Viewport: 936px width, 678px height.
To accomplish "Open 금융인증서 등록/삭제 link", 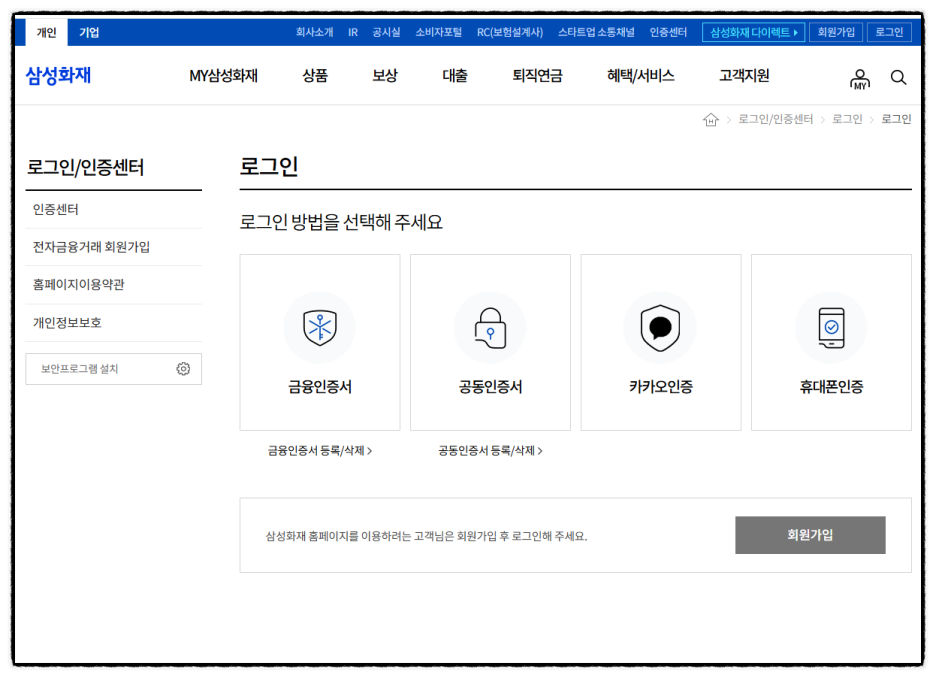I will 320,451.
